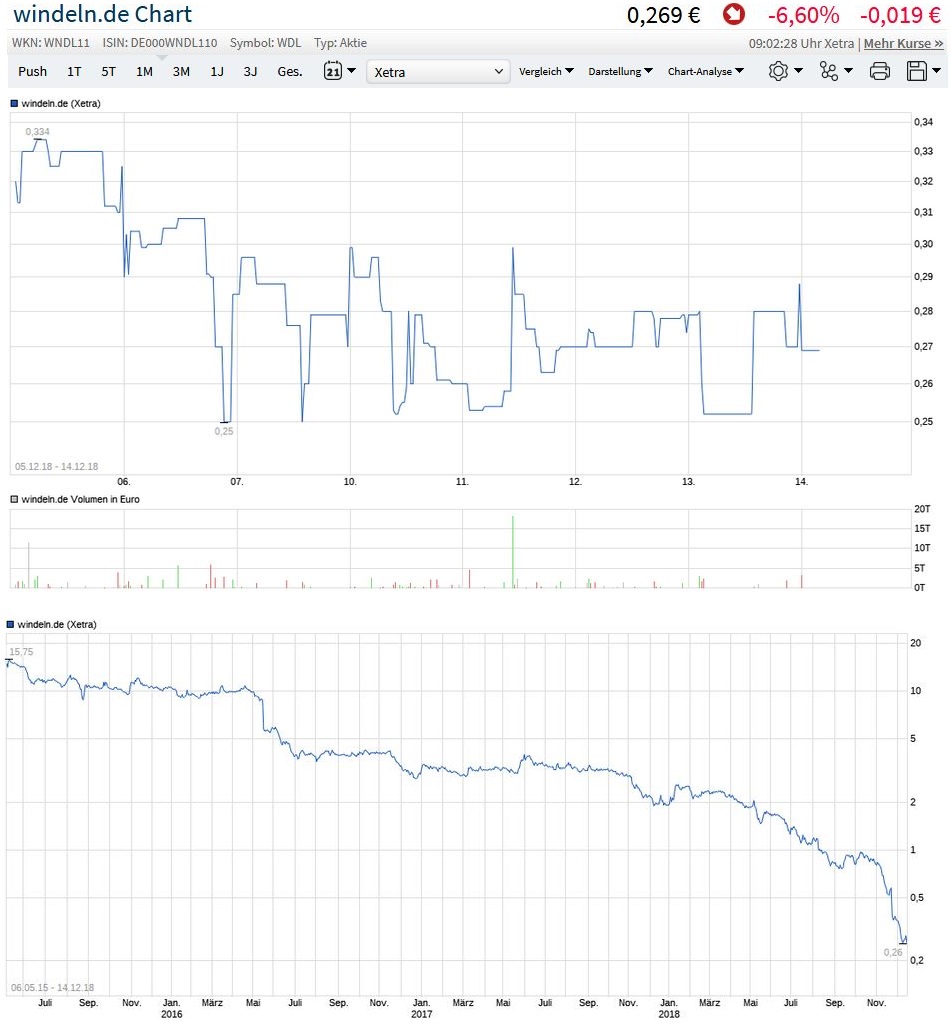The width and height of the screenshot is (950, 1028).
Task: Select the 1J one-year range button
Action: tap(217, 71)
